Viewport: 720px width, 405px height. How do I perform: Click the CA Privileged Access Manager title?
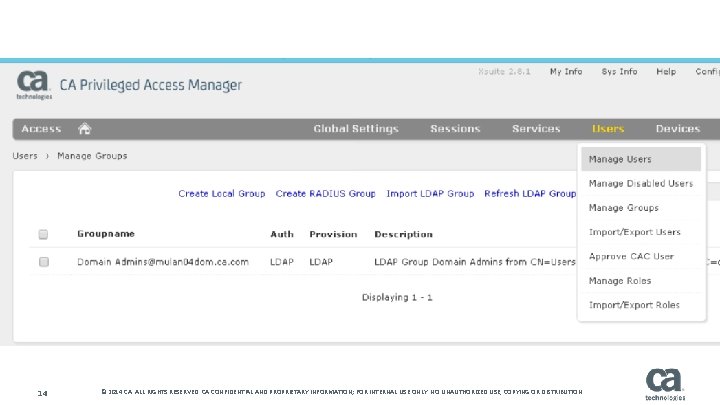pos(151,85)
